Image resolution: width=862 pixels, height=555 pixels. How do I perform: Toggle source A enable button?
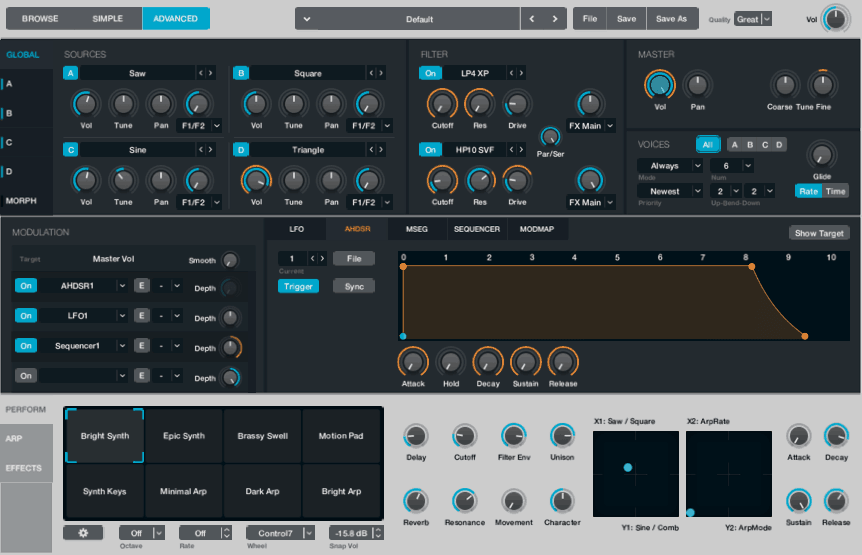coord(70,73)
